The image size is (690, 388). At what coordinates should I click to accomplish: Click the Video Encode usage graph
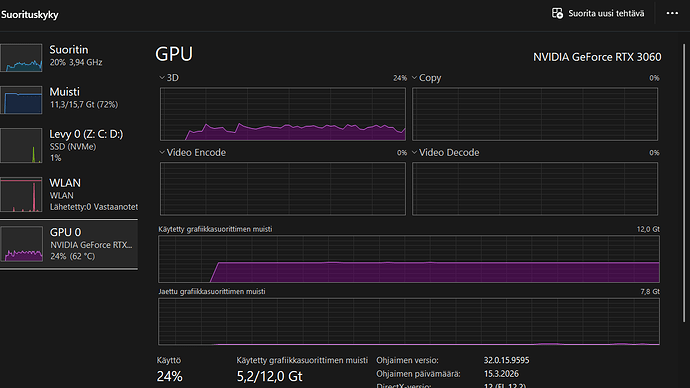click(x=283, y=189)
